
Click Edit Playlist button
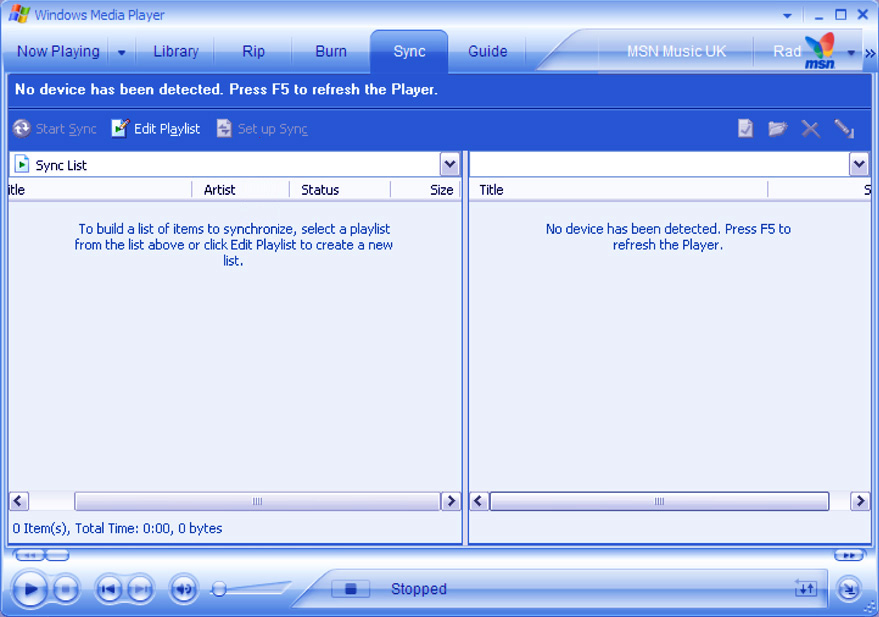(x=156, y=129)
